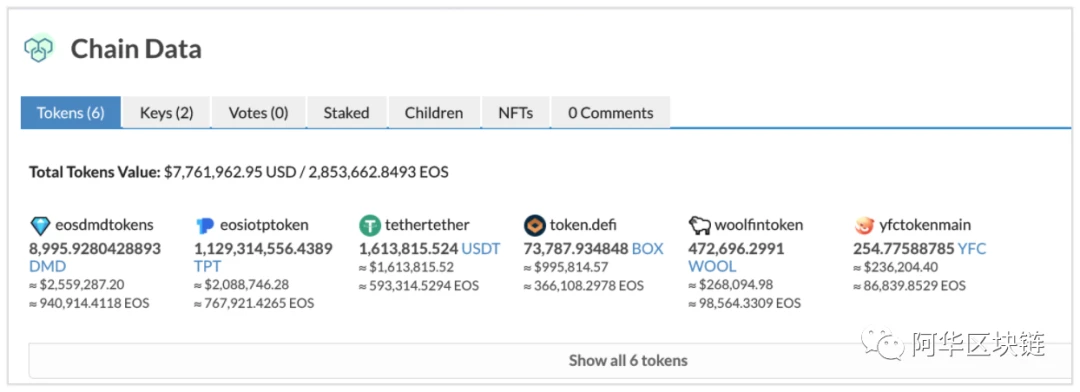Click the Chain Data hexagon logo icon
The width and height of the screenshot is (1080, 392).
click(x=39, y=48)
